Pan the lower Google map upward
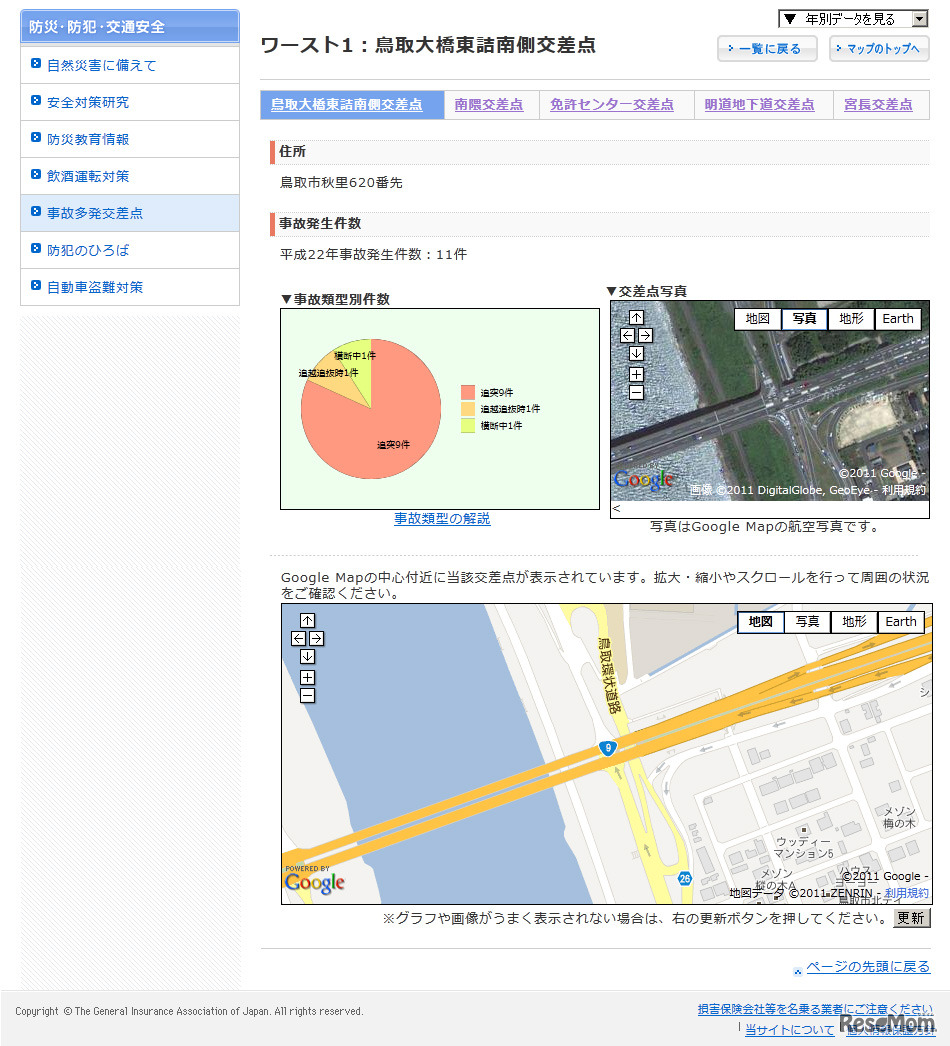The image size is (950, 1046). [x=307, y=621]
